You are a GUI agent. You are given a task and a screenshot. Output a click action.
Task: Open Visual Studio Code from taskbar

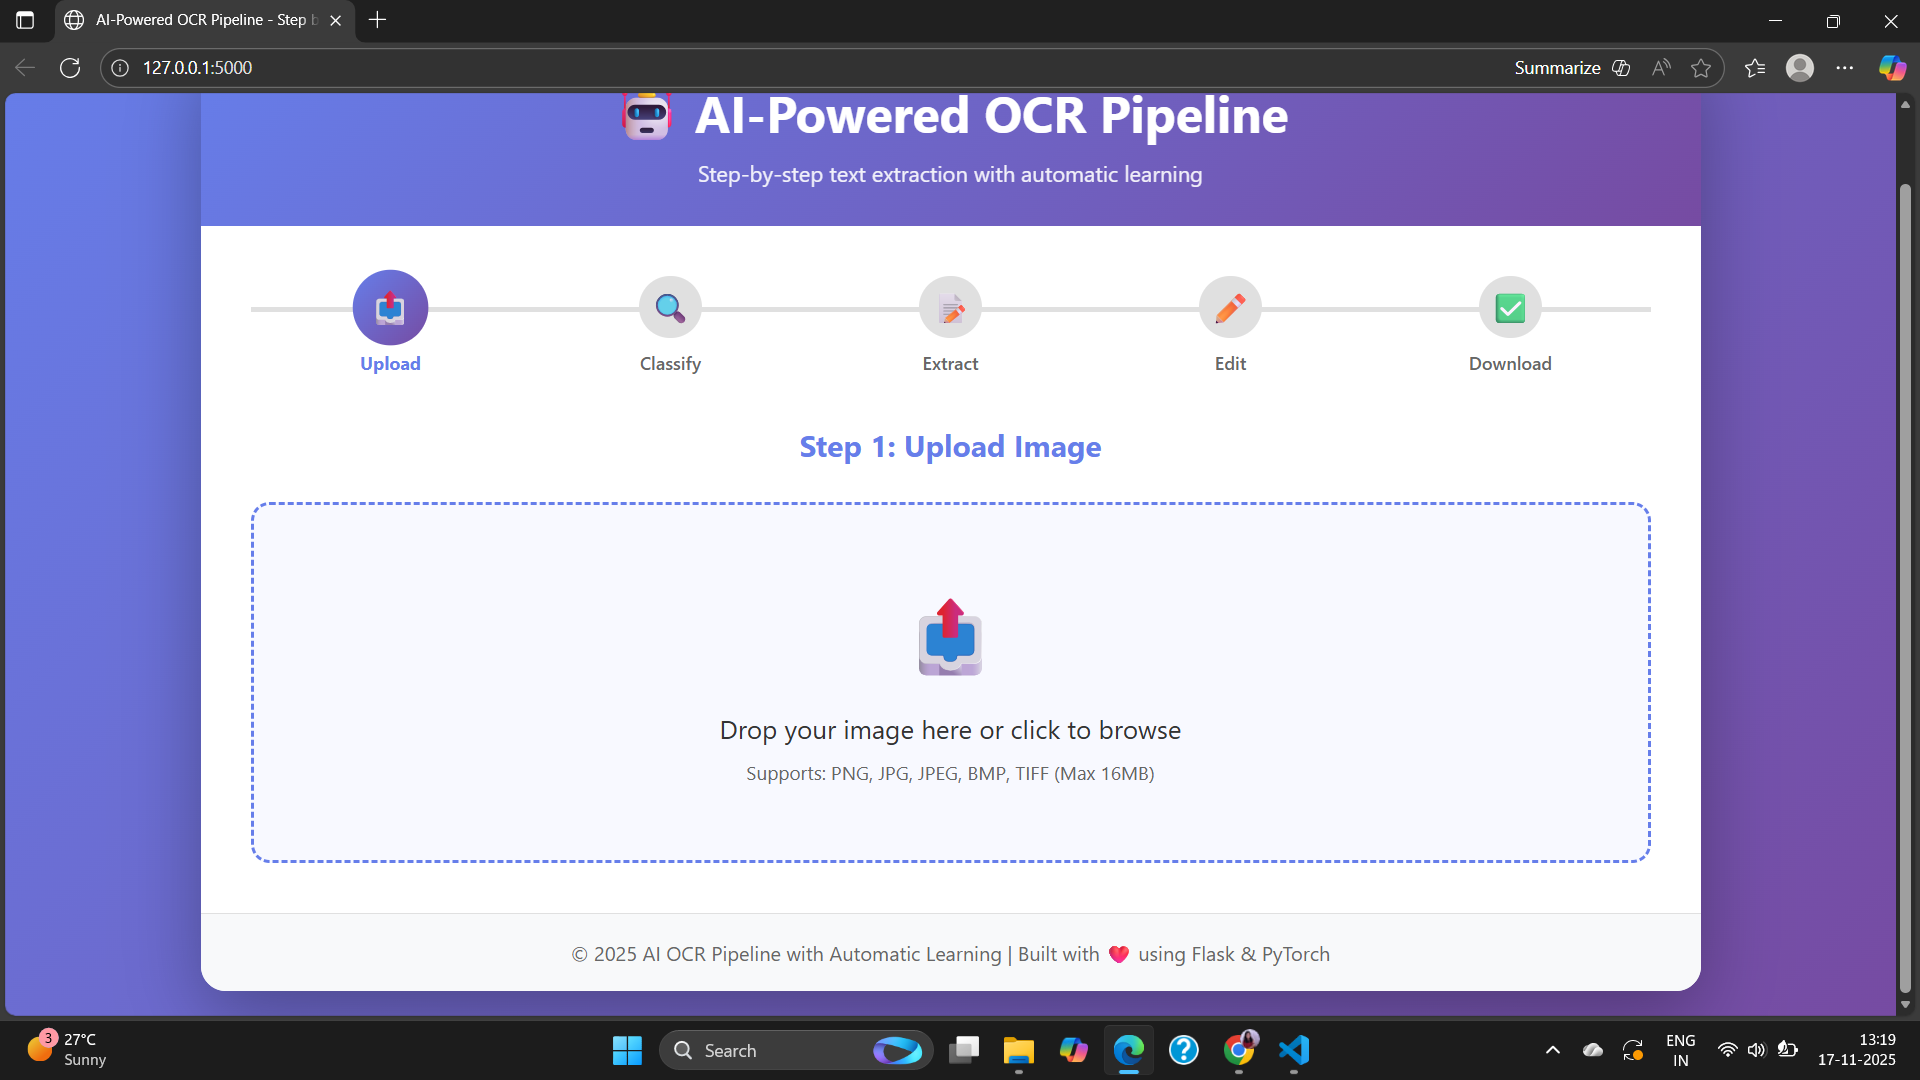[1294, 1050]
